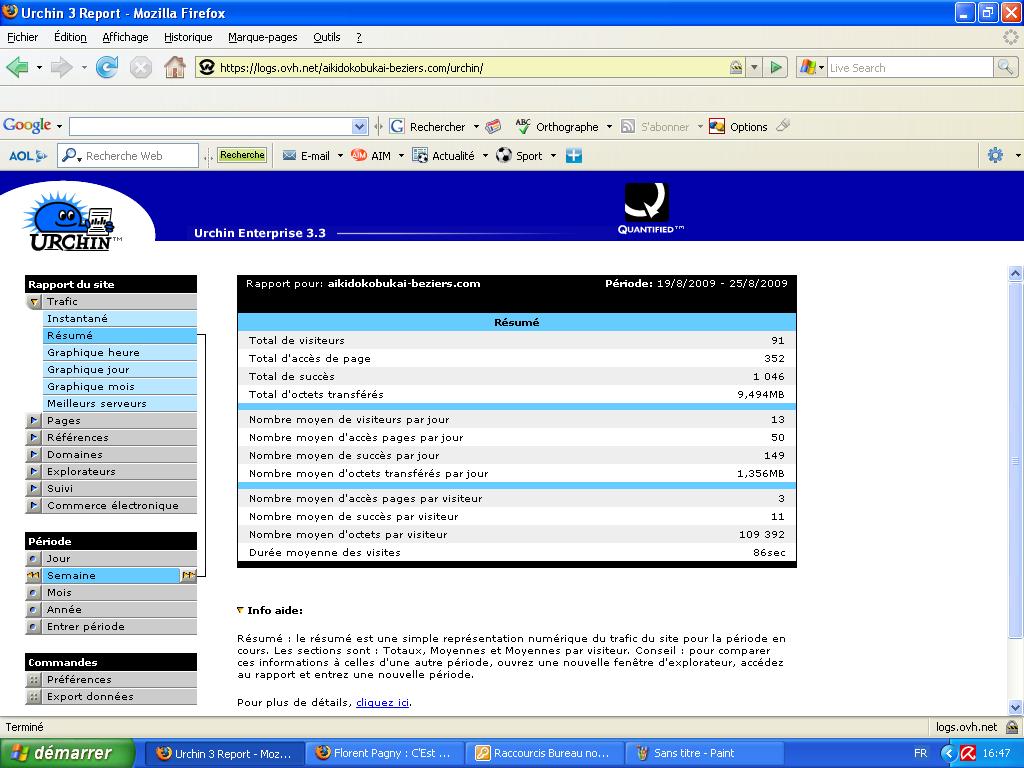
Task: Follow the 'cliquez ici' link
Action: click(383, 703)
